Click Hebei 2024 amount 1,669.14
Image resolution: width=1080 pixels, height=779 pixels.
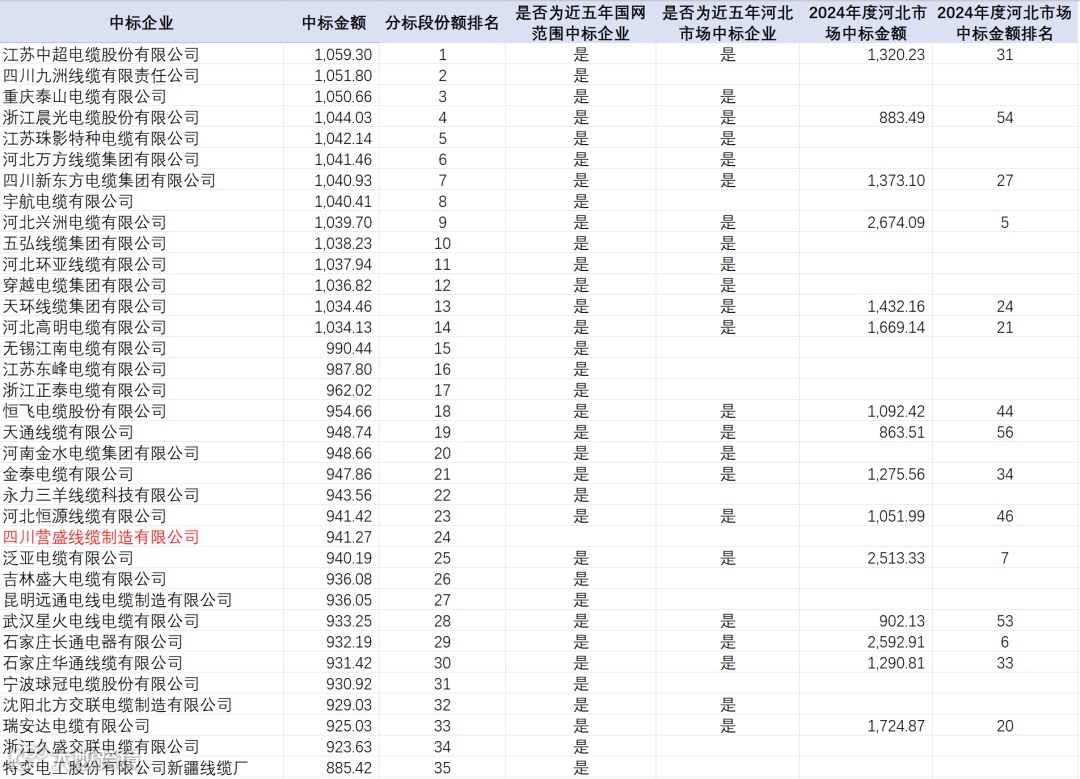coord(896,327)
